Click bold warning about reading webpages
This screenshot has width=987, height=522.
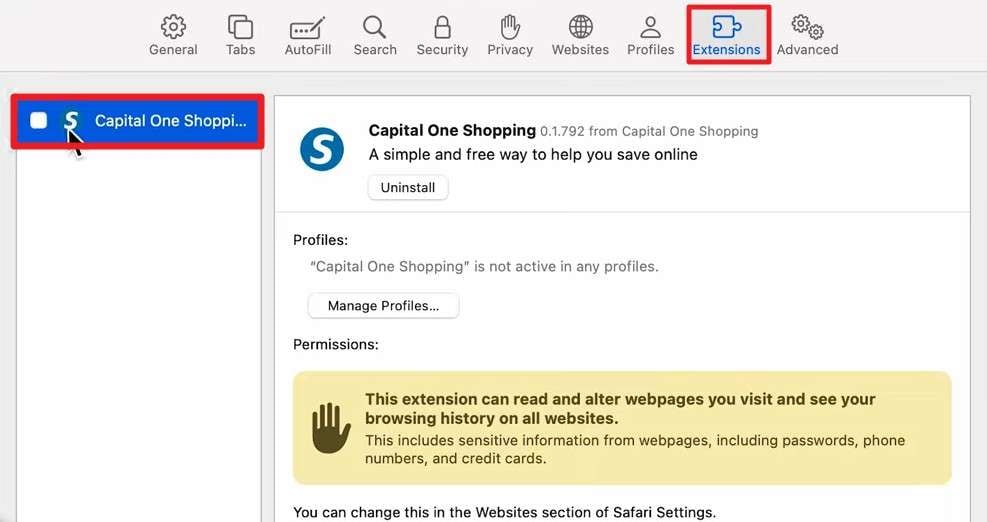(x=620, y=409)
